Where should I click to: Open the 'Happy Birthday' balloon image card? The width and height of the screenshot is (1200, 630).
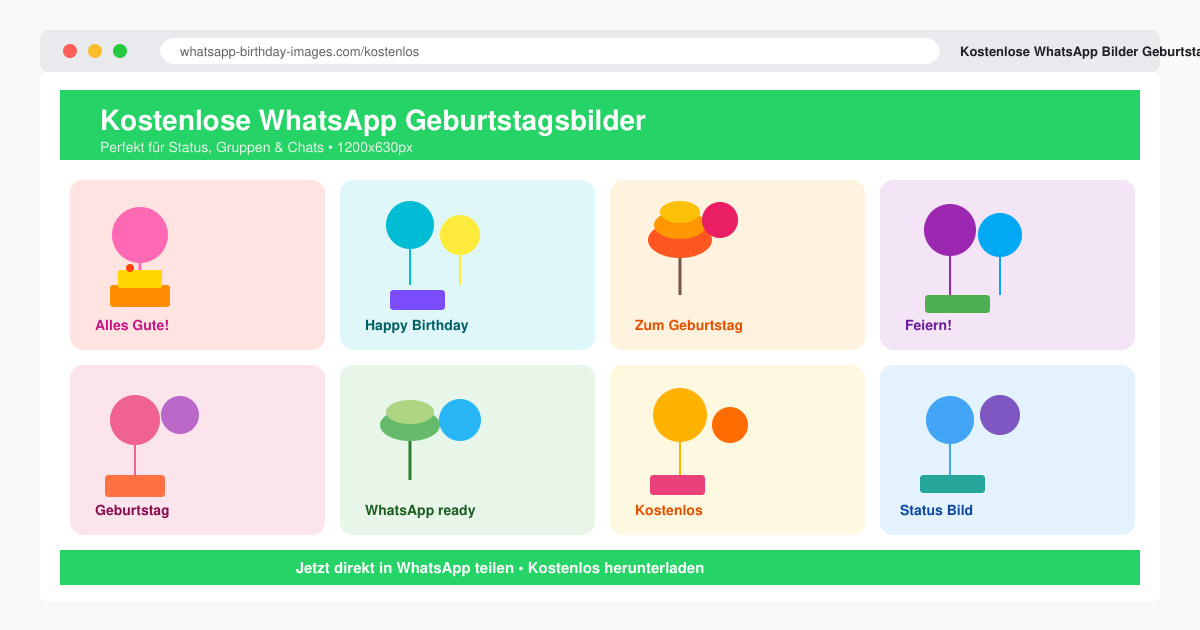pos(467,265)
